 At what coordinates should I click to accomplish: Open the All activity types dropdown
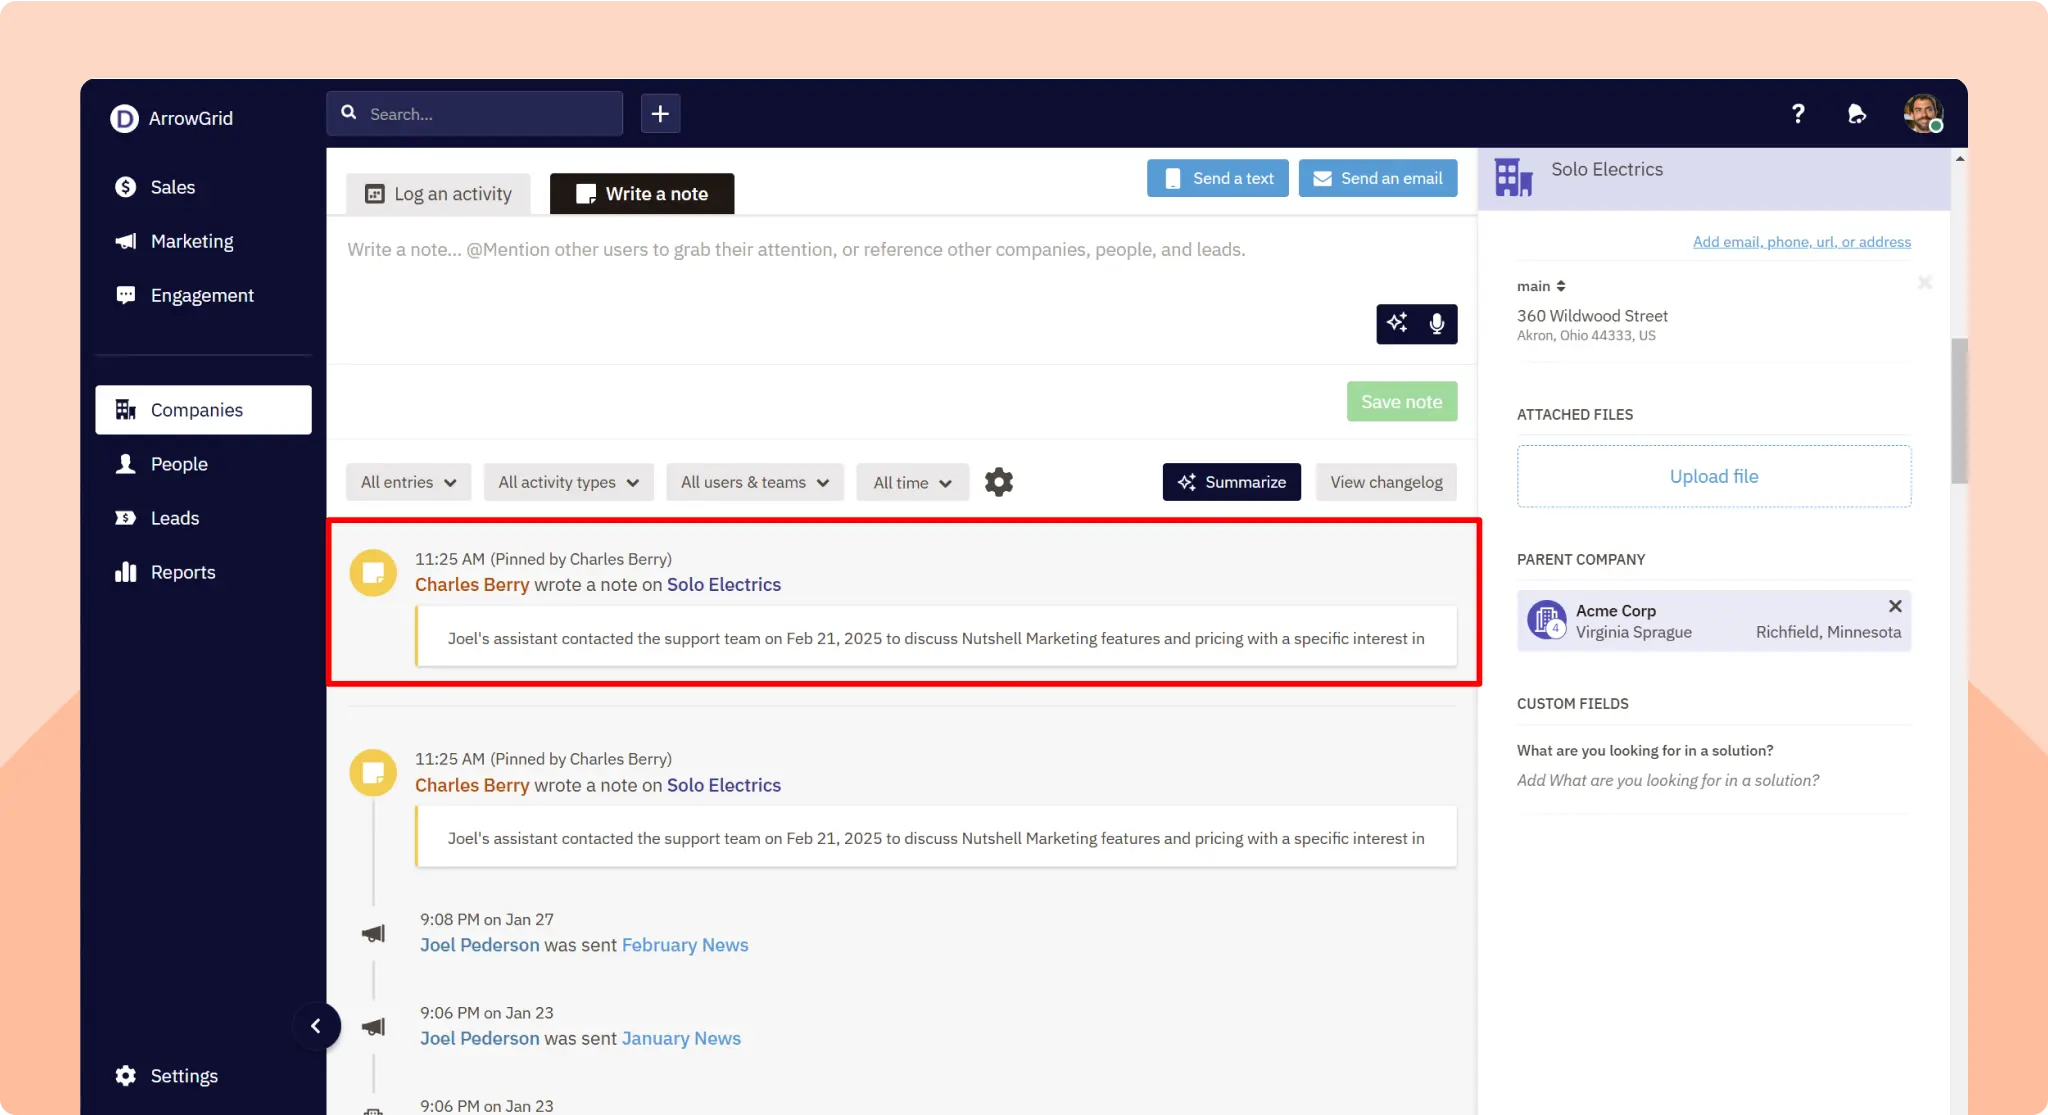[568, 481]
